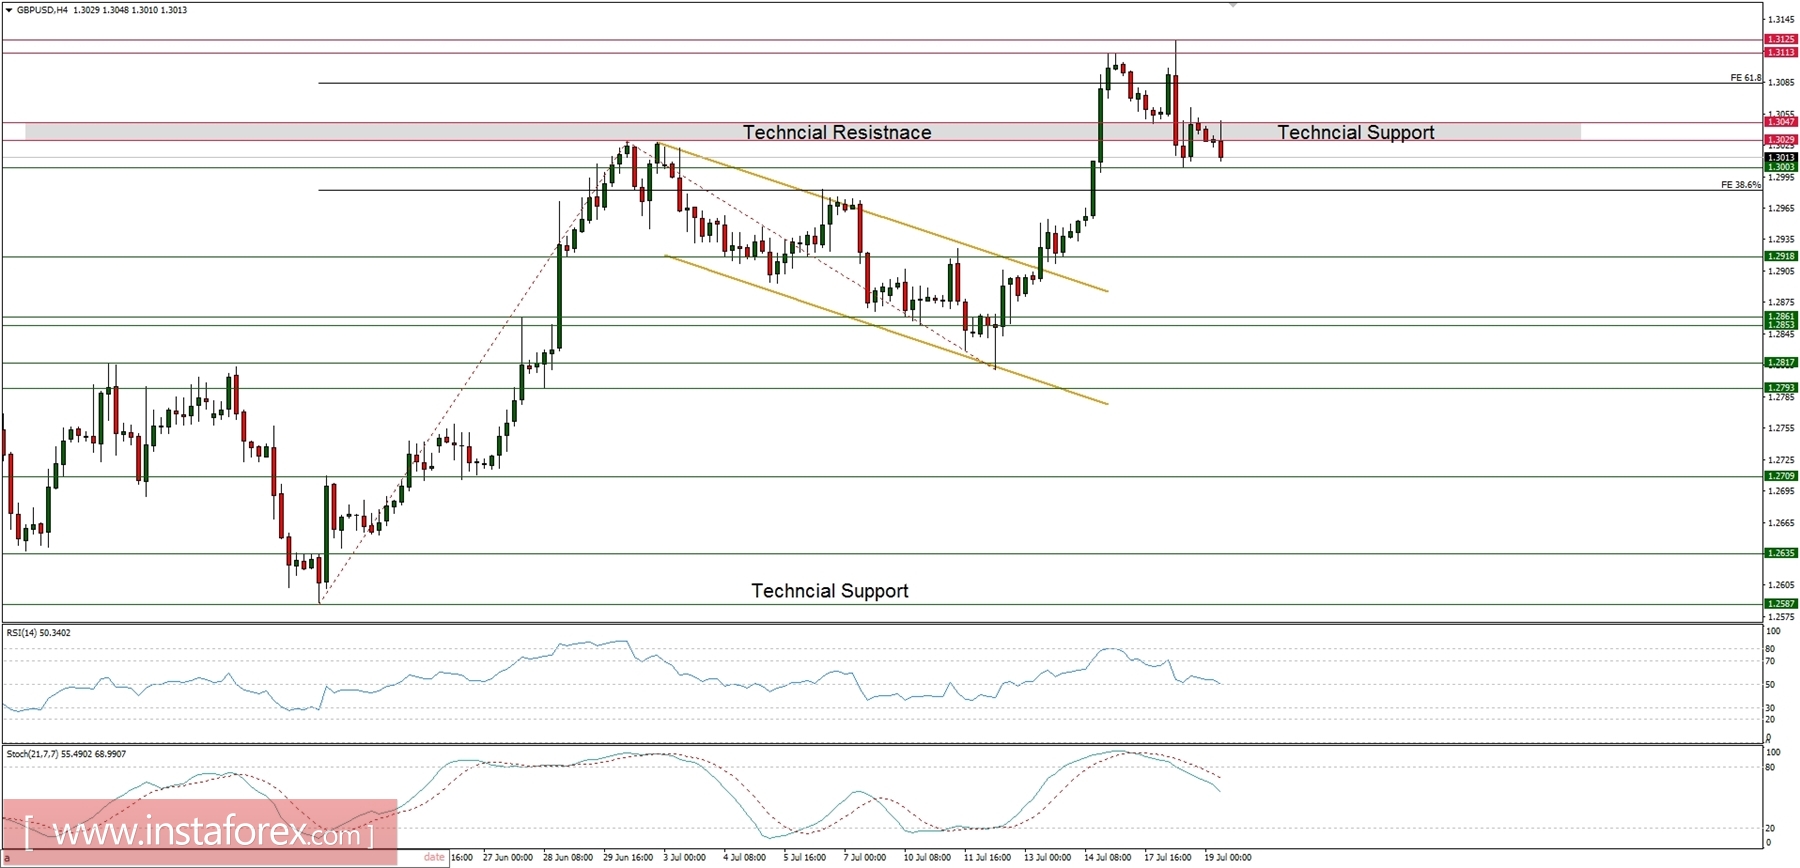The height and width of the screenshot is (868, 1800).
Task: Click the '10 Jul 08:00' time axis label
Action: [928, 857]
